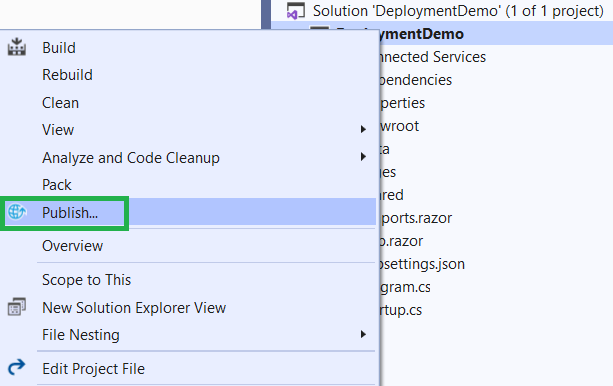Click the Build icon in context menu
The image size is (613, 386).
pyautogui.click(x=16, y=47)
